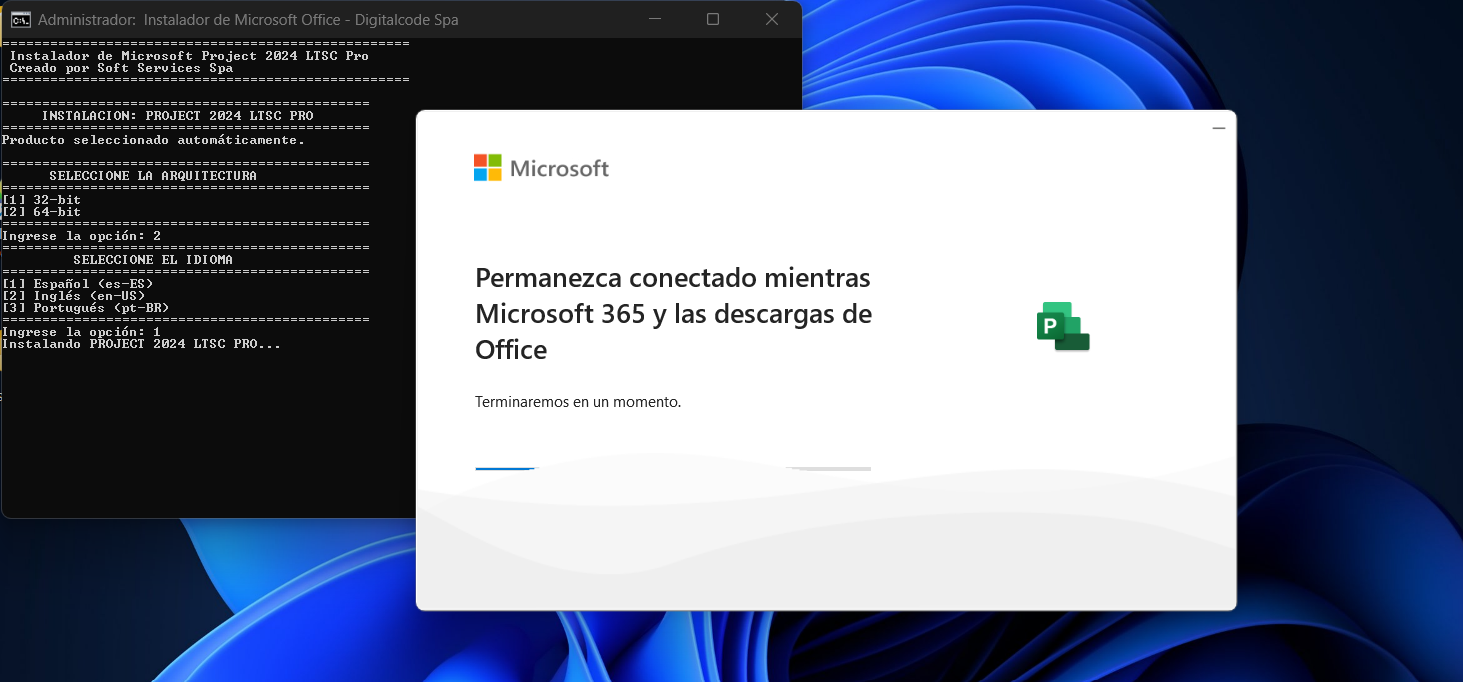Minimize the command prompt window
The image size is (1463, 682).
655,19
